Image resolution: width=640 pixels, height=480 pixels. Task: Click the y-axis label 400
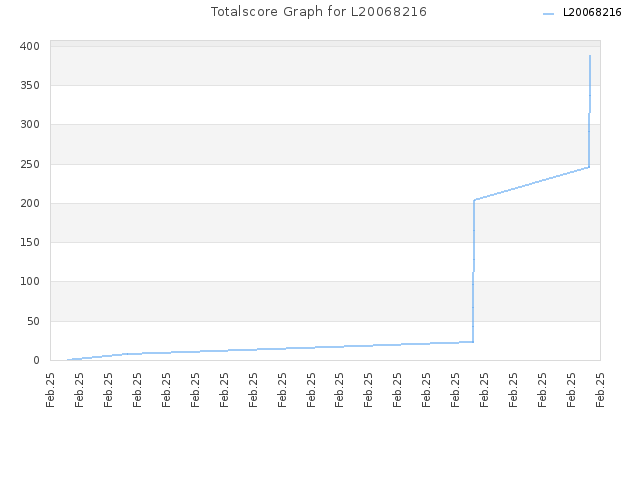pyautogui.click(x=30, y=46)
